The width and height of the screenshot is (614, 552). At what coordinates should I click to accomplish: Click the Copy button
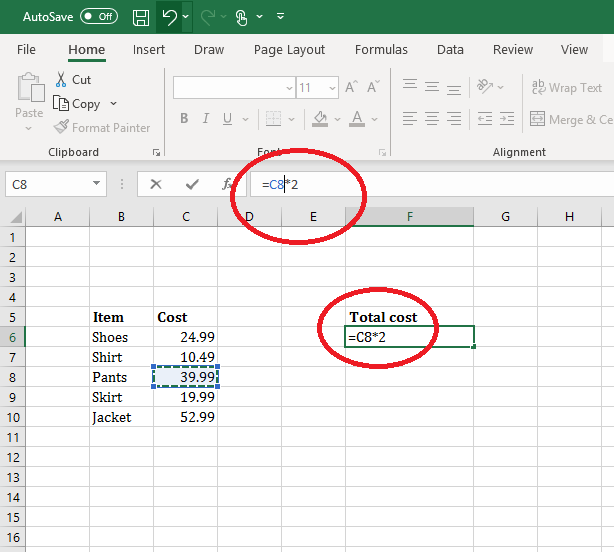pyautogui.click(x=77, y=104)
